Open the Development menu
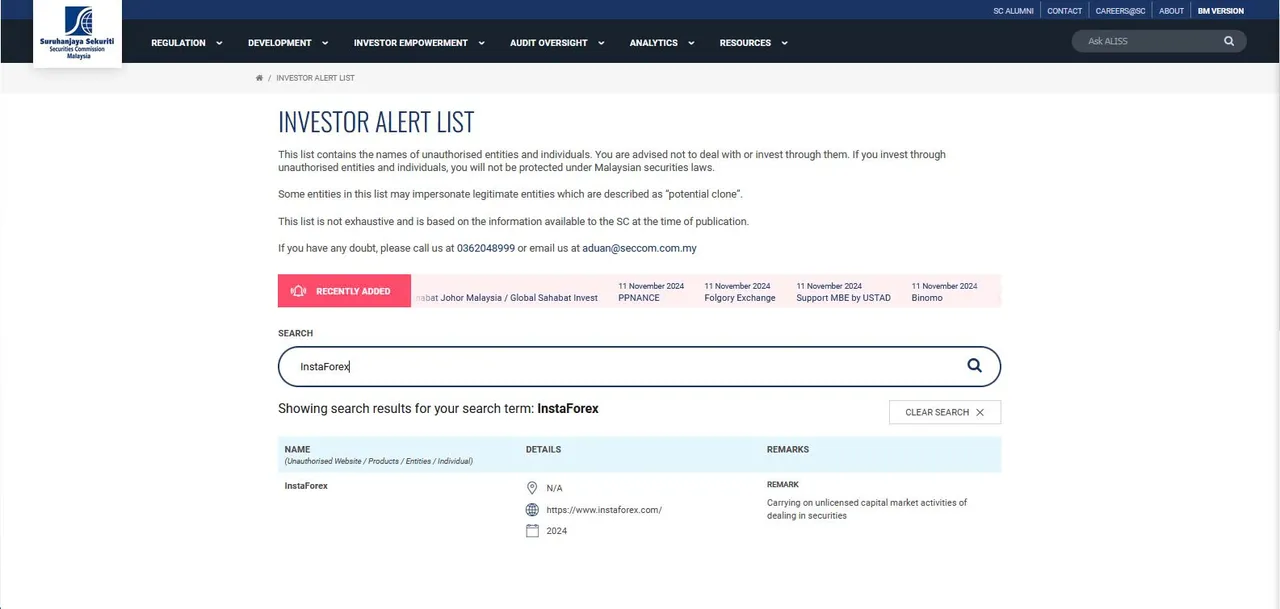The height and width of the screenshot is (609, 1280). tap(280, 43)
